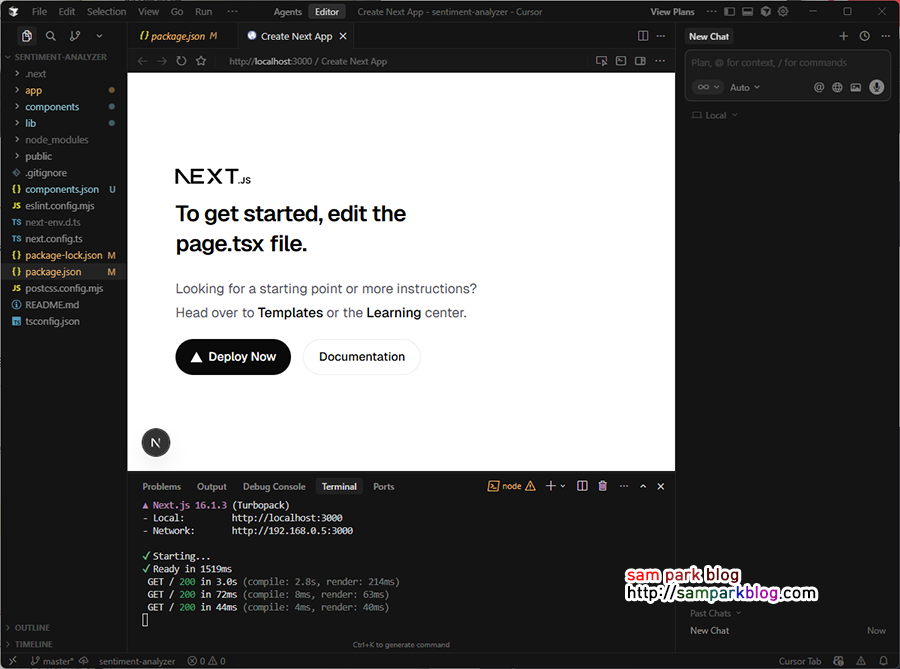This screenshot has height=669, width=900.
Task: Start a new chat with plus icon
Action: tap(843, 36)
